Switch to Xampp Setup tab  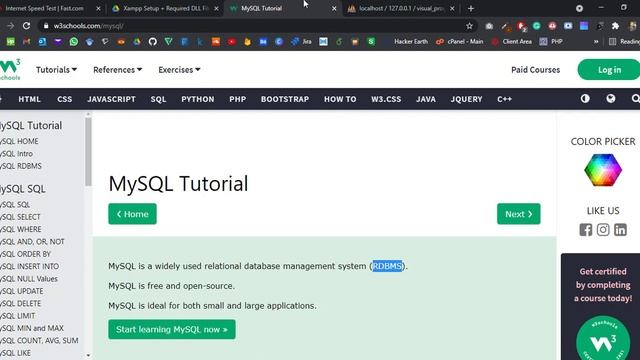165,8
